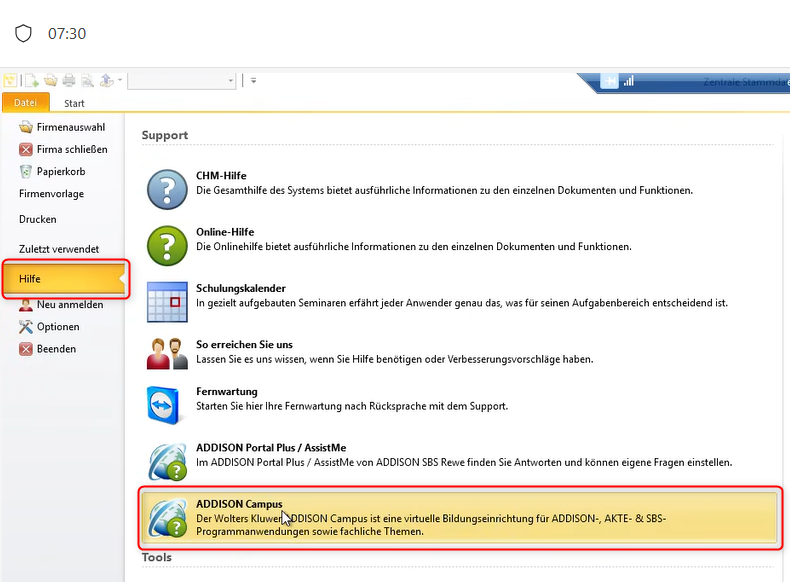790x582 pixels.
Task: Click the new document icon with green plus
Action: point(32,81)
